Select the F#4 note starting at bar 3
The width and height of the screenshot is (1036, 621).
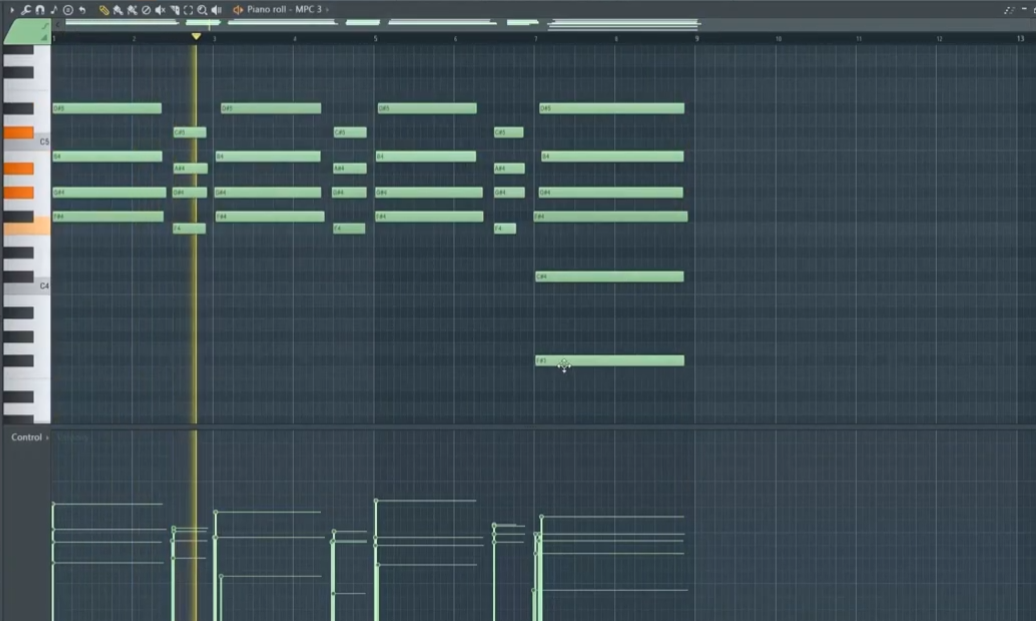[270, 217]
